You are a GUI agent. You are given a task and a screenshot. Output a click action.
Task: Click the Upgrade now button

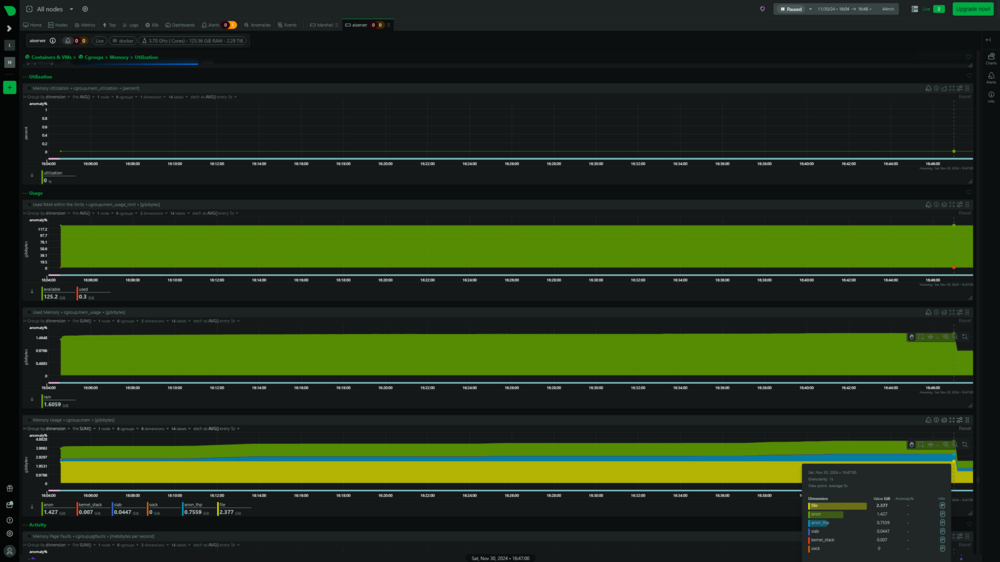973,9
